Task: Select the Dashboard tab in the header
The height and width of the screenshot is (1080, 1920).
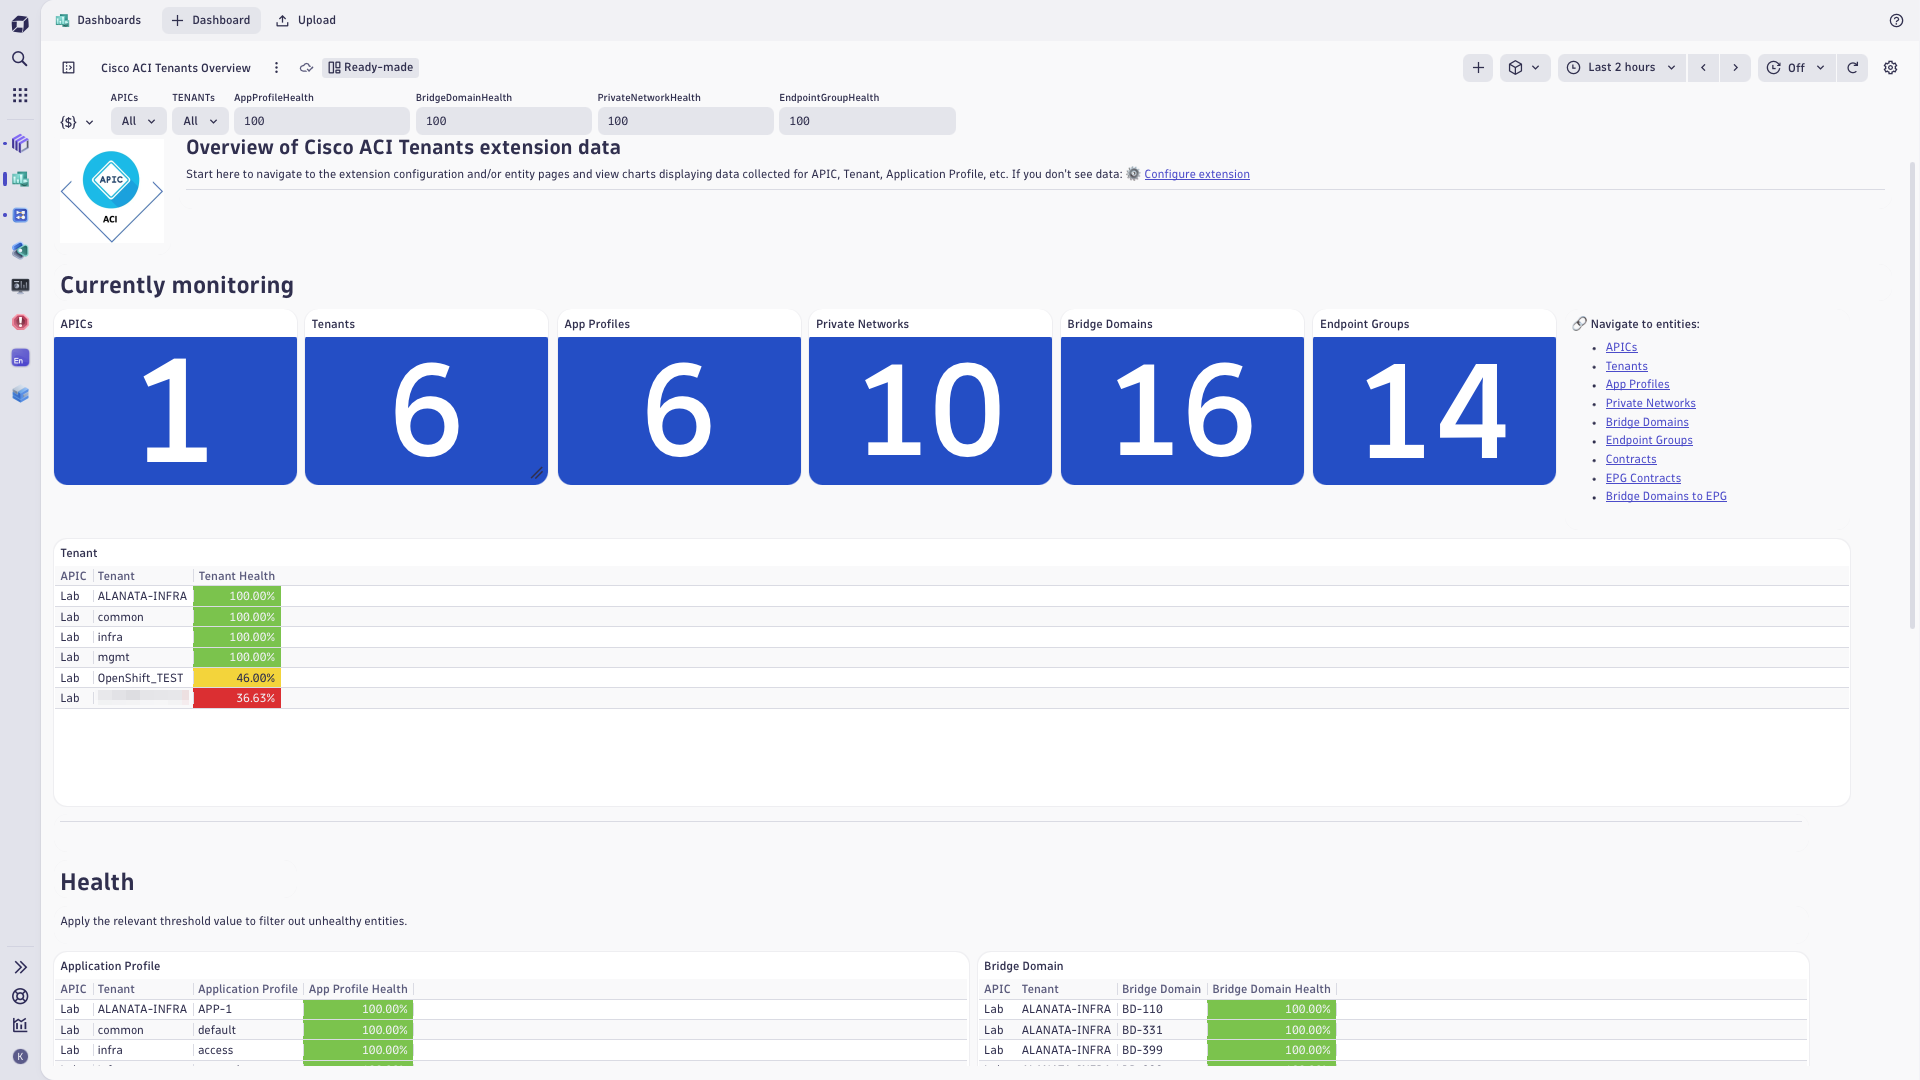Action: [x=210, y=19]
